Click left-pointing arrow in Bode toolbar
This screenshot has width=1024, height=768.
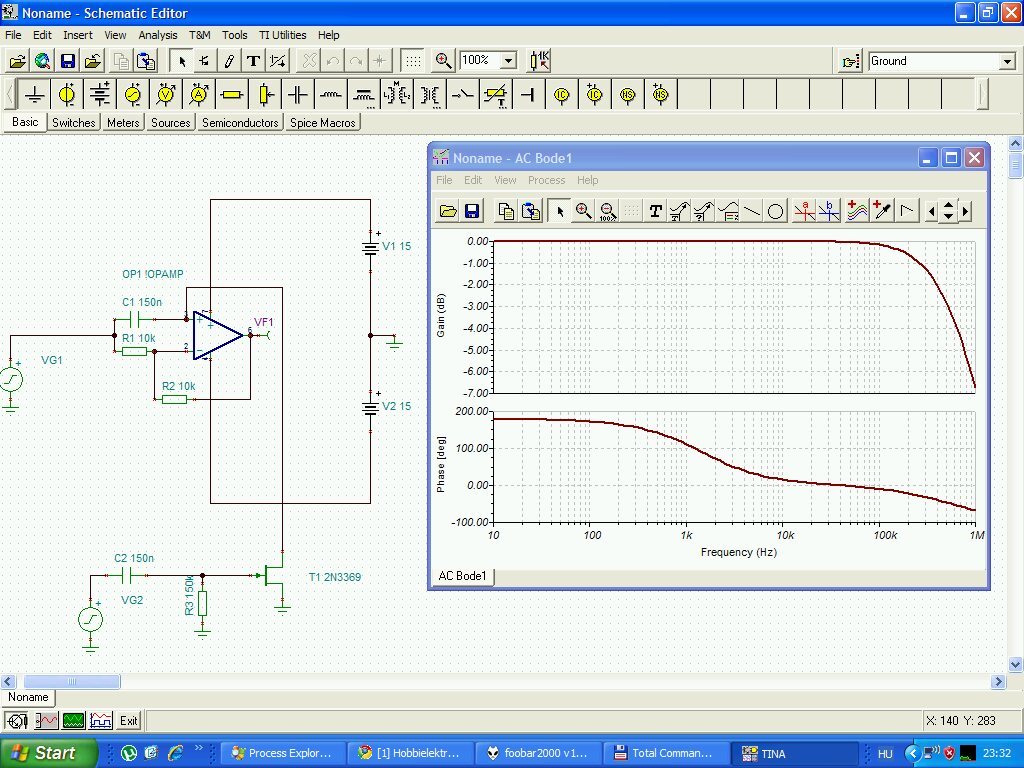(x=931, y=211)
